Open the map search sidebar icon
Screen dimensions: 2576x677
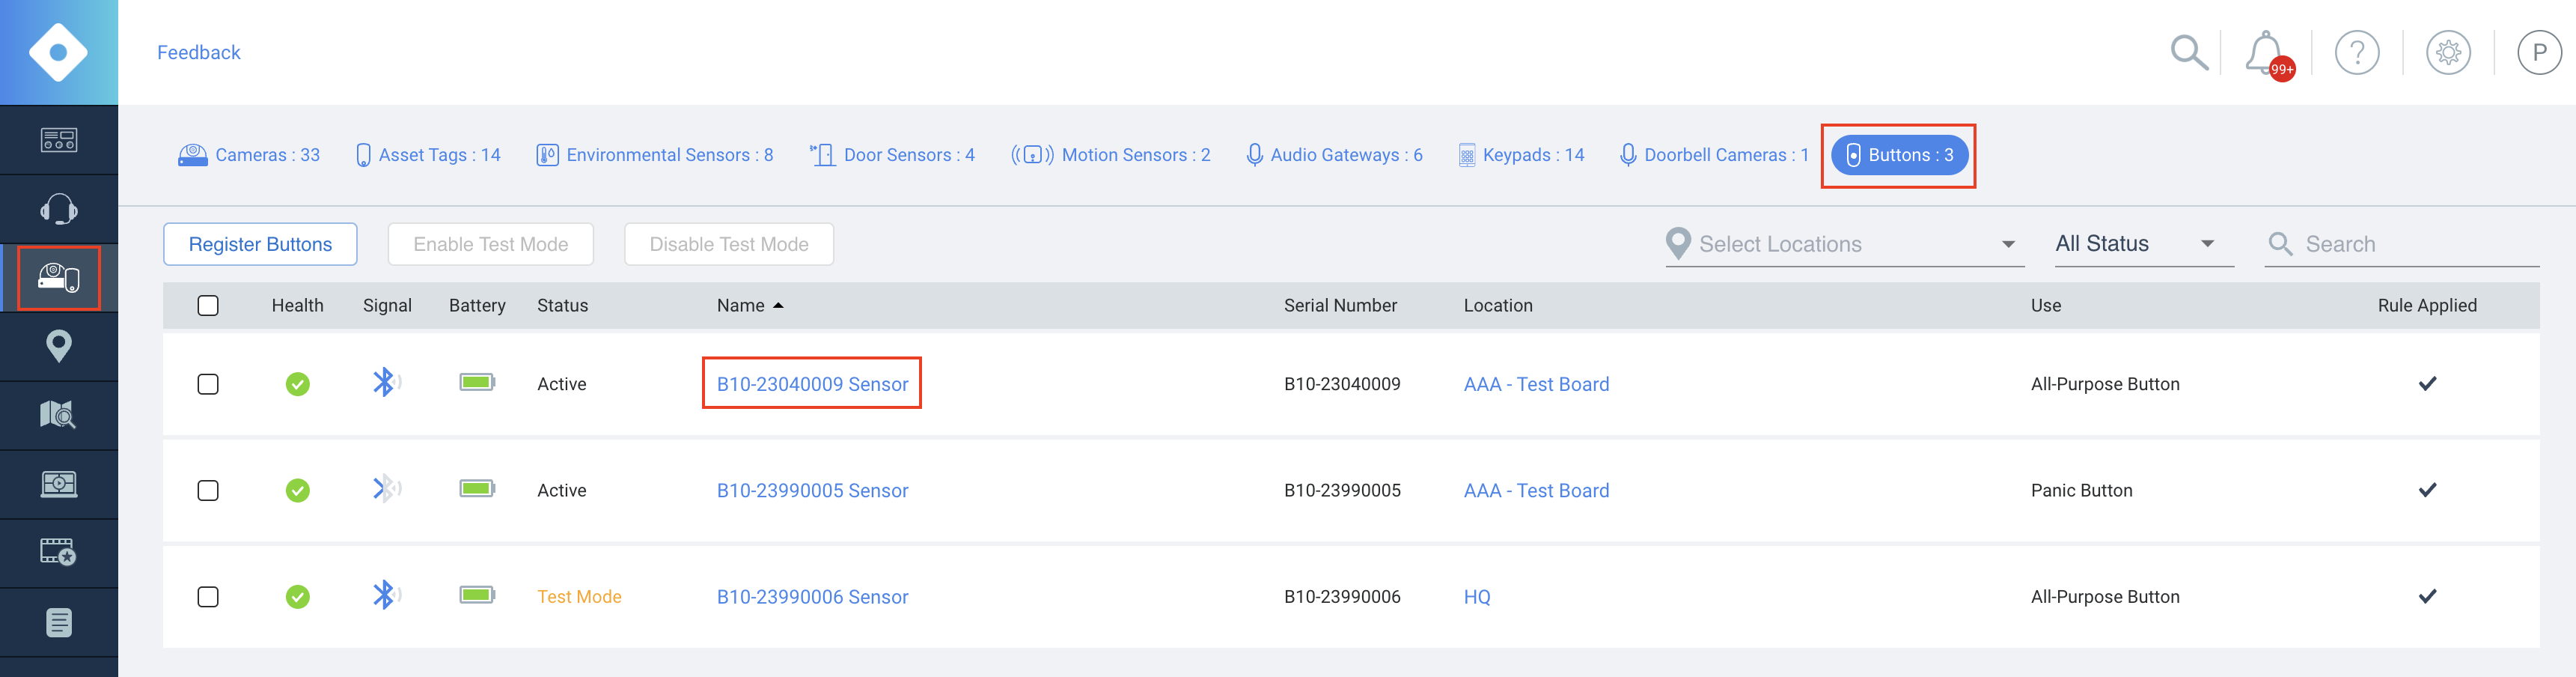59,414
